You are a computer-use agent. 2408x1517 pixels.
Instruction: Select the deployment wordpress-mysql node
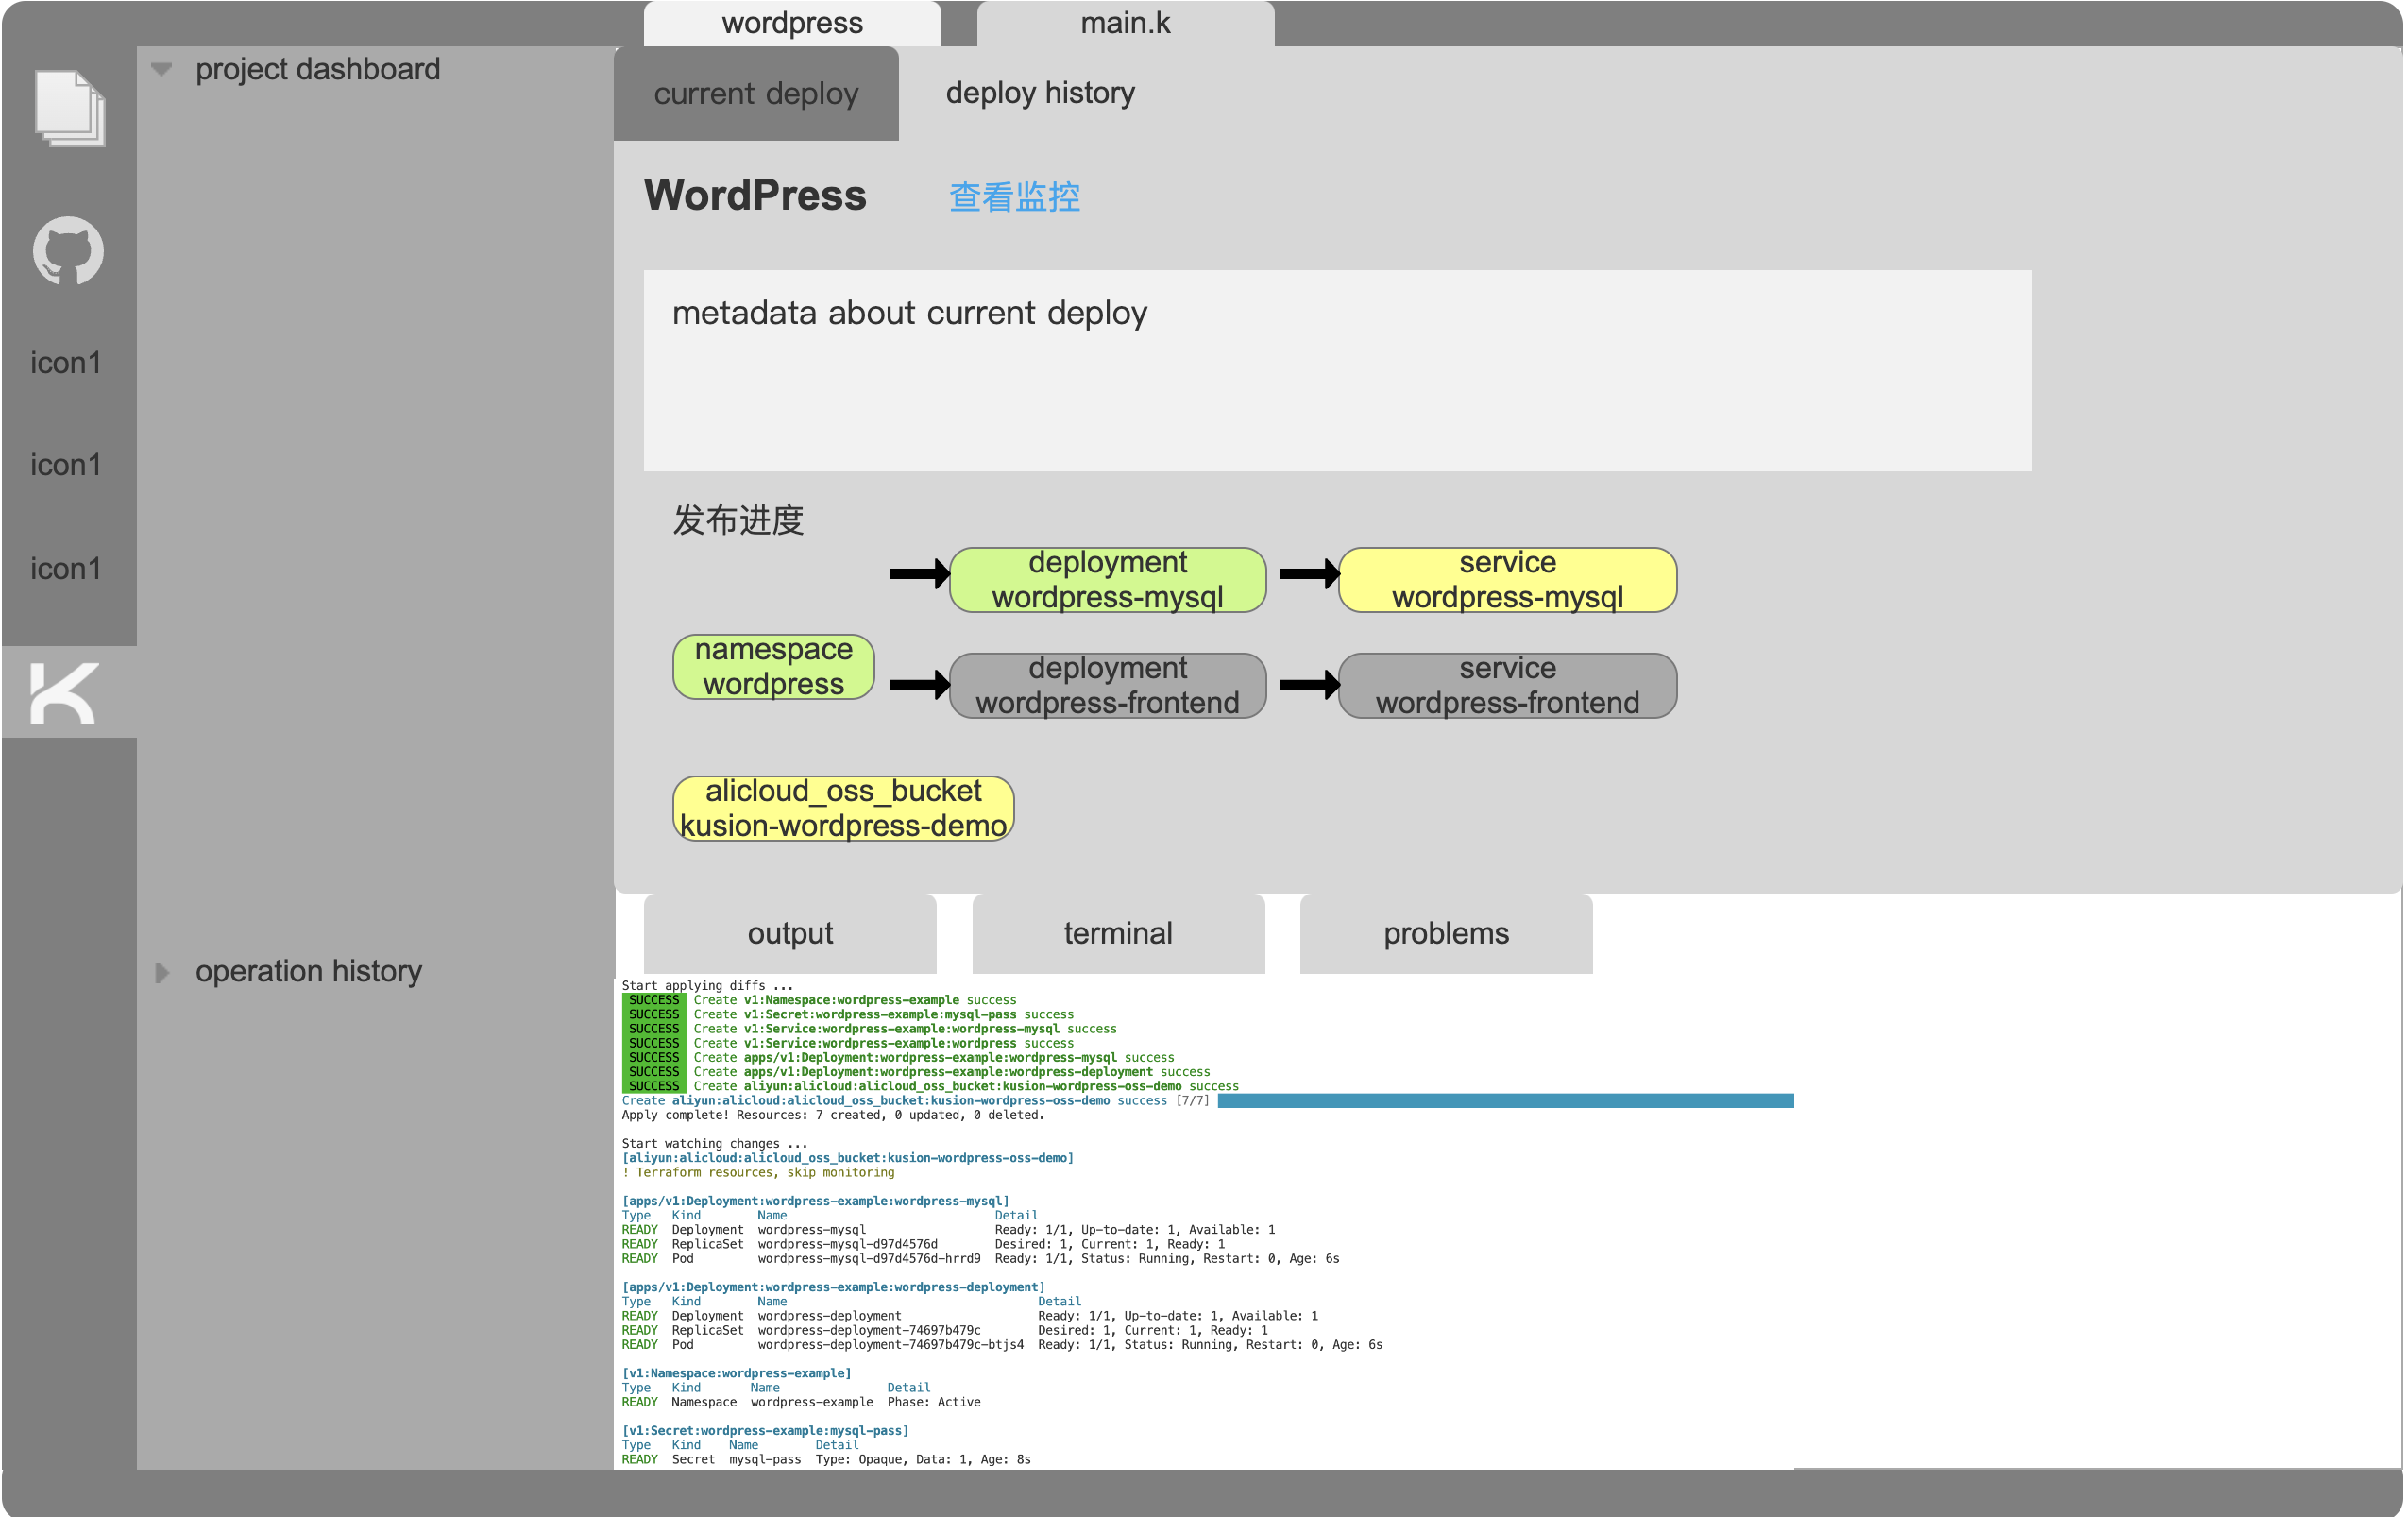tap(1108, 579)
